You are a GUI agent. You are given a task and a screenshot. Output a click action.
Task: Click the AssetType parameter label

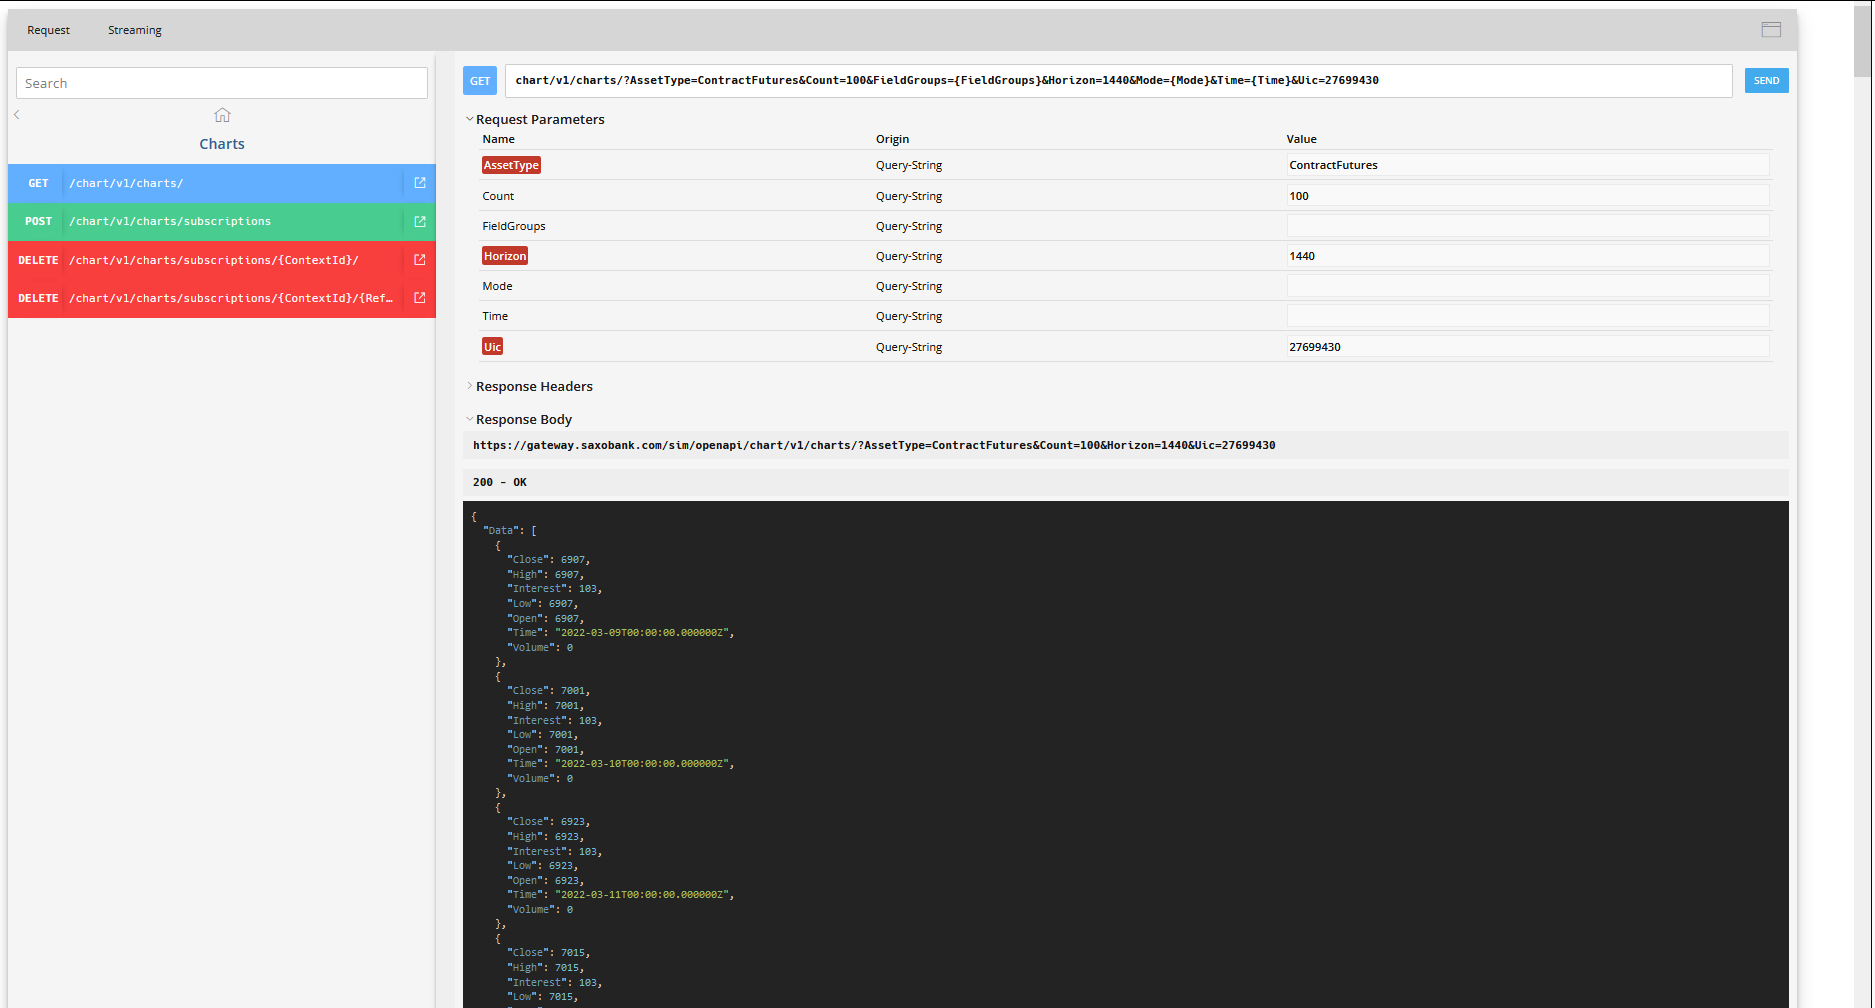pos(511,165)
